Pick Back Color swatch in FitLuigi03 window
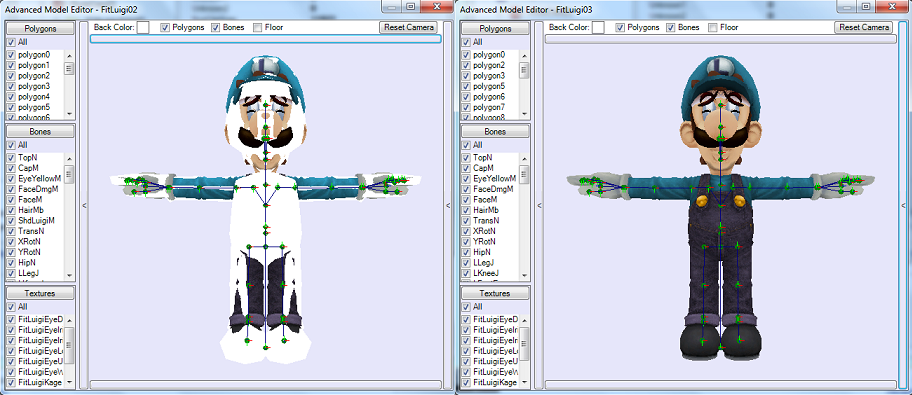912x395 pixels. tap(598, 27)
